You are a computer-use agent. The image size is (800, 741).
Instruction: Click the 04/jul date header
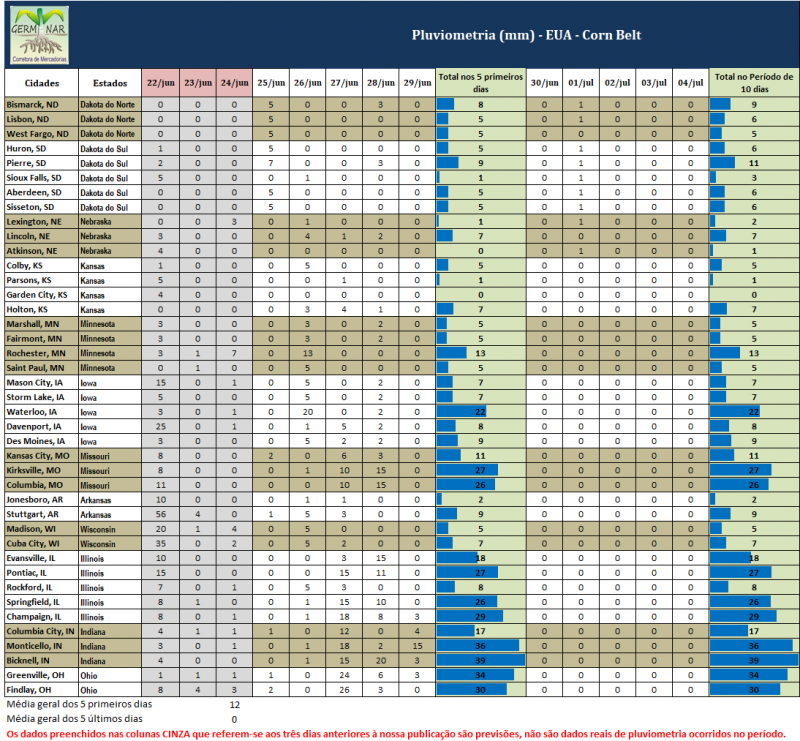(689, 83)
